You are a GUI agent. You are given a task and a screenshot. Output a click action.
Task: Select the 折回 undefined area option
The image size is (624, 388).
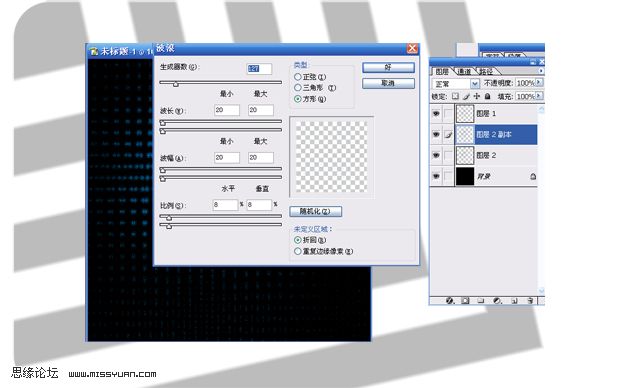tap(298, 240)
